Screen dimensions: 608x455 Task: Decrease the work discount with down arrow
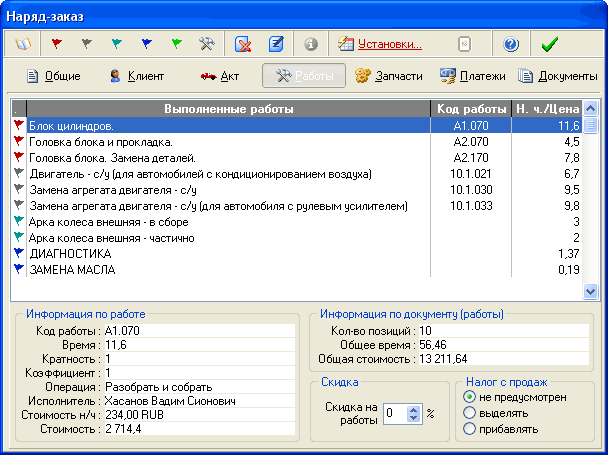point(414,418)
